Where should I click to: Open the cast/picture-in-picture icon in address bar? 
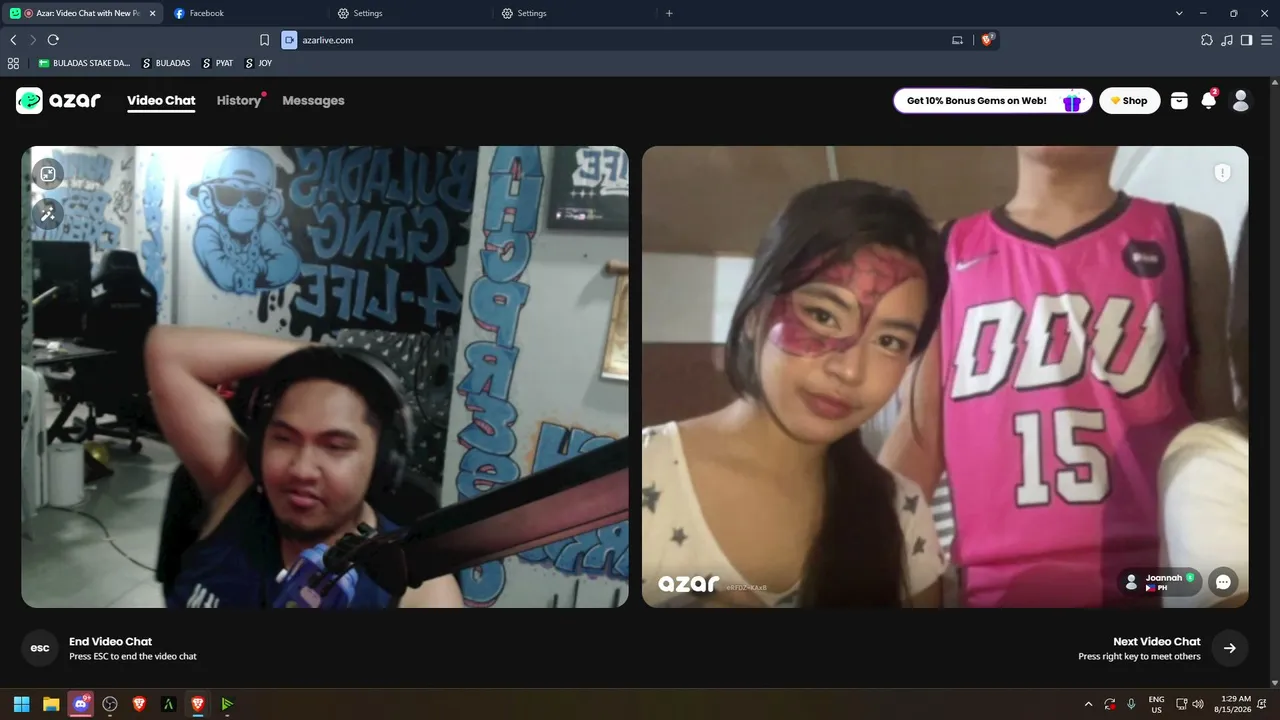click(957, 40)
